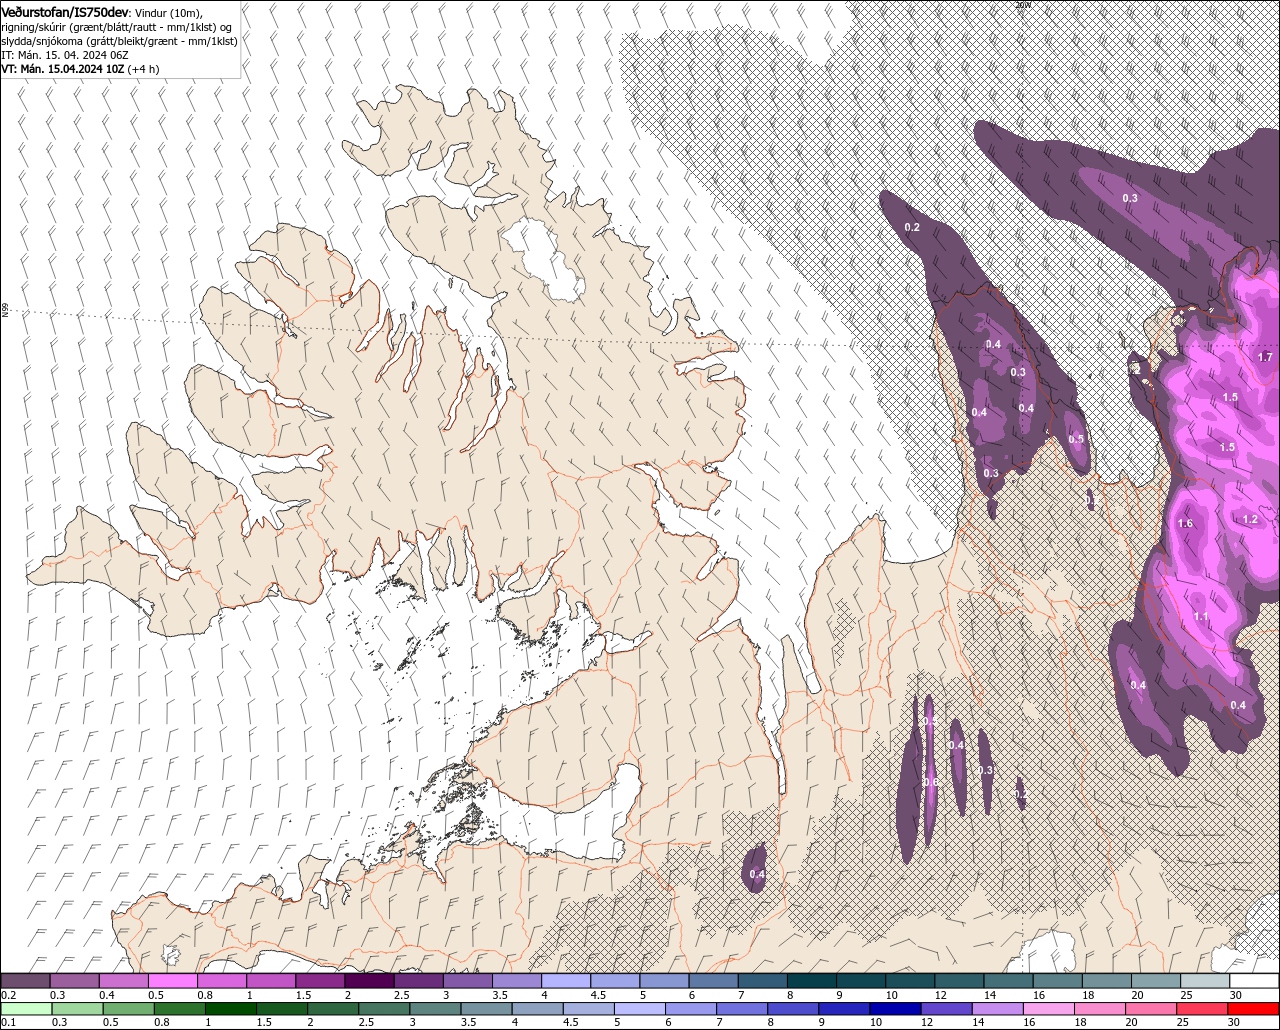Screen dimensions: 1280x1030
Task: Click the 1.1 precipitation value on the map
Action: tap(1201, 617)
